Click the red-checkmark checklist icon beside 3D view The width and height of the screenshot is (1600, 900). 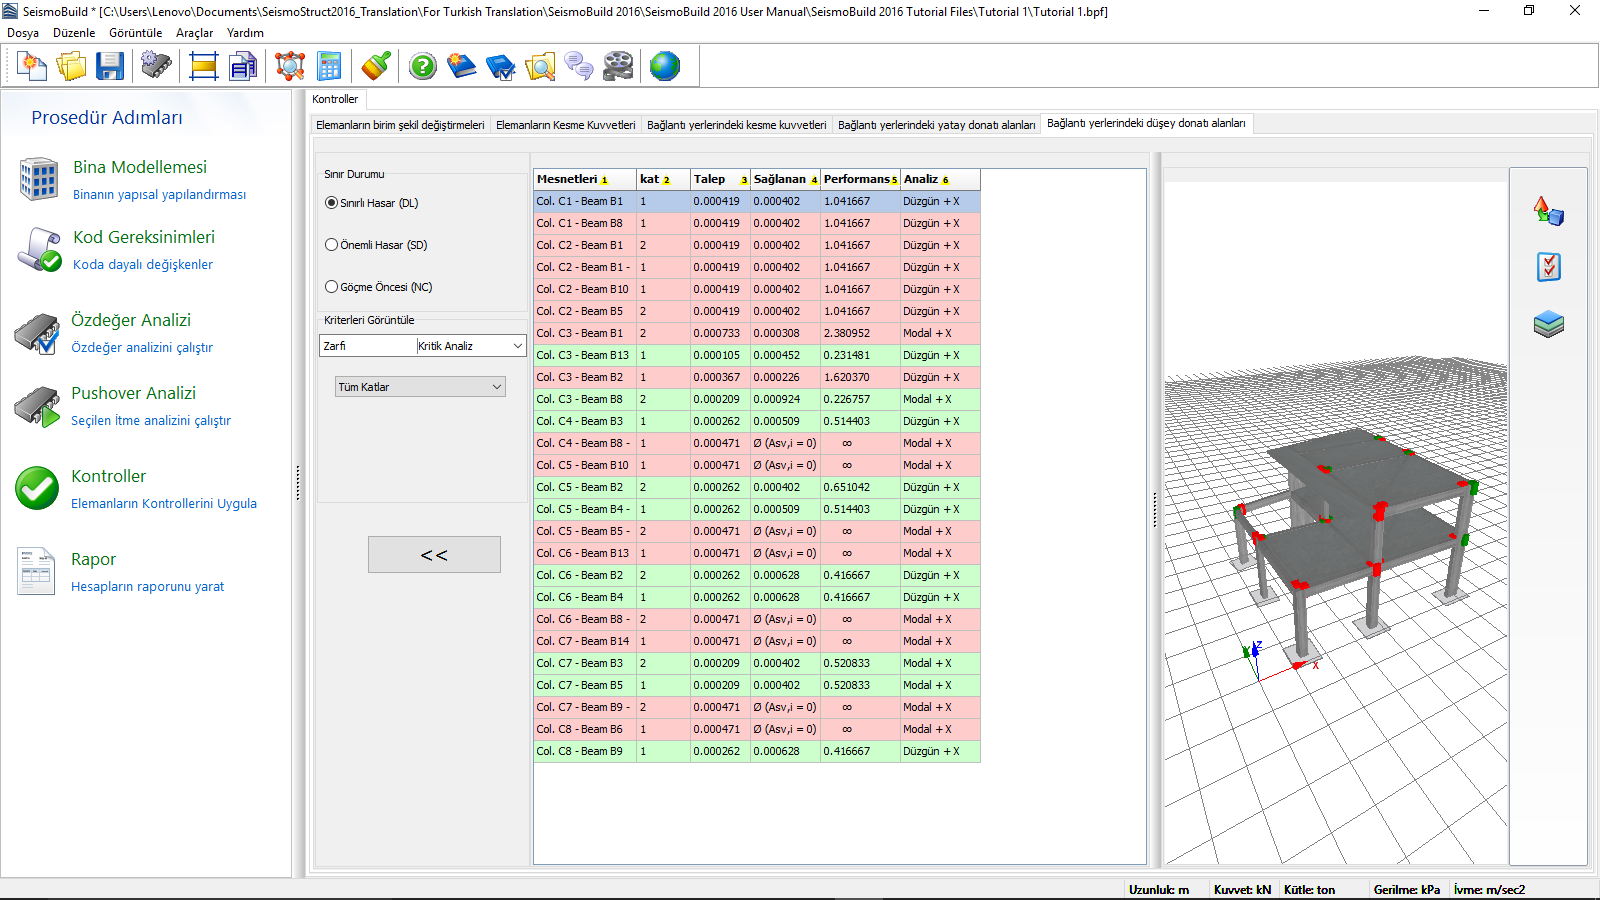click(1548, 267)
